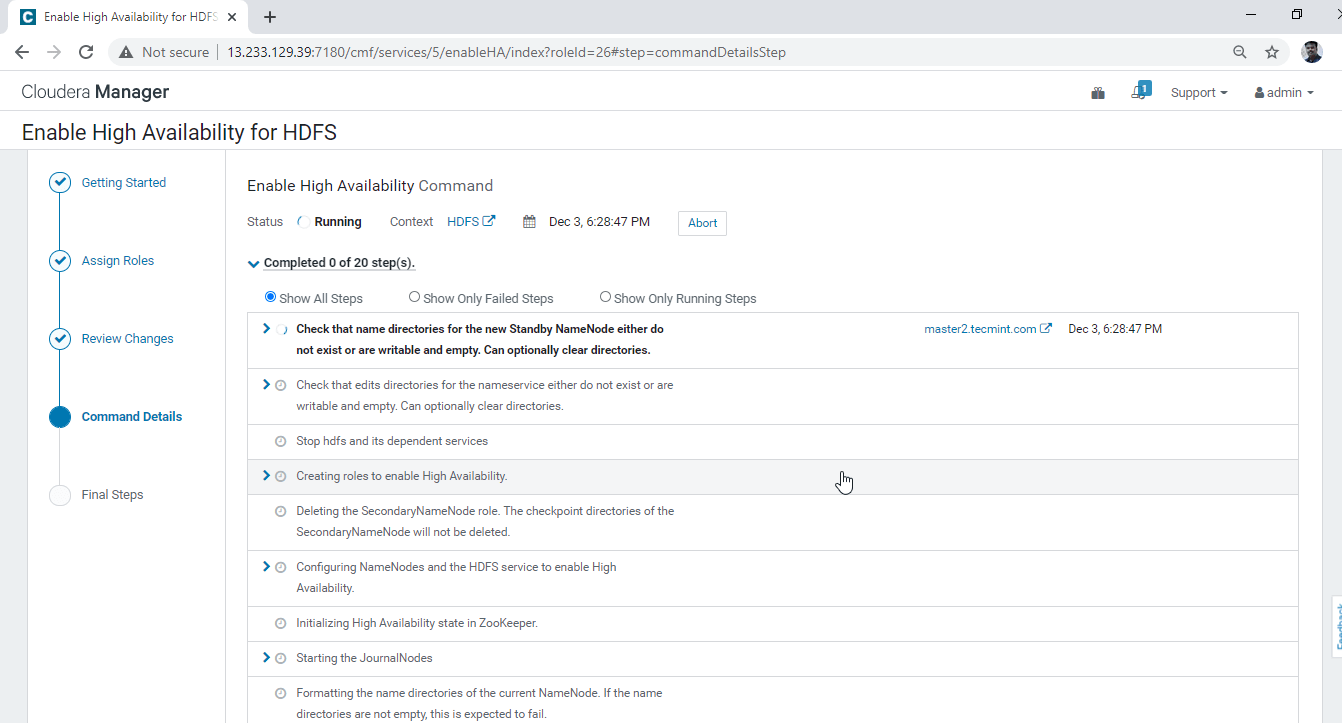Click the Command Details step circle
Screen dimensions: 1342x723
[x=60, y=417]
